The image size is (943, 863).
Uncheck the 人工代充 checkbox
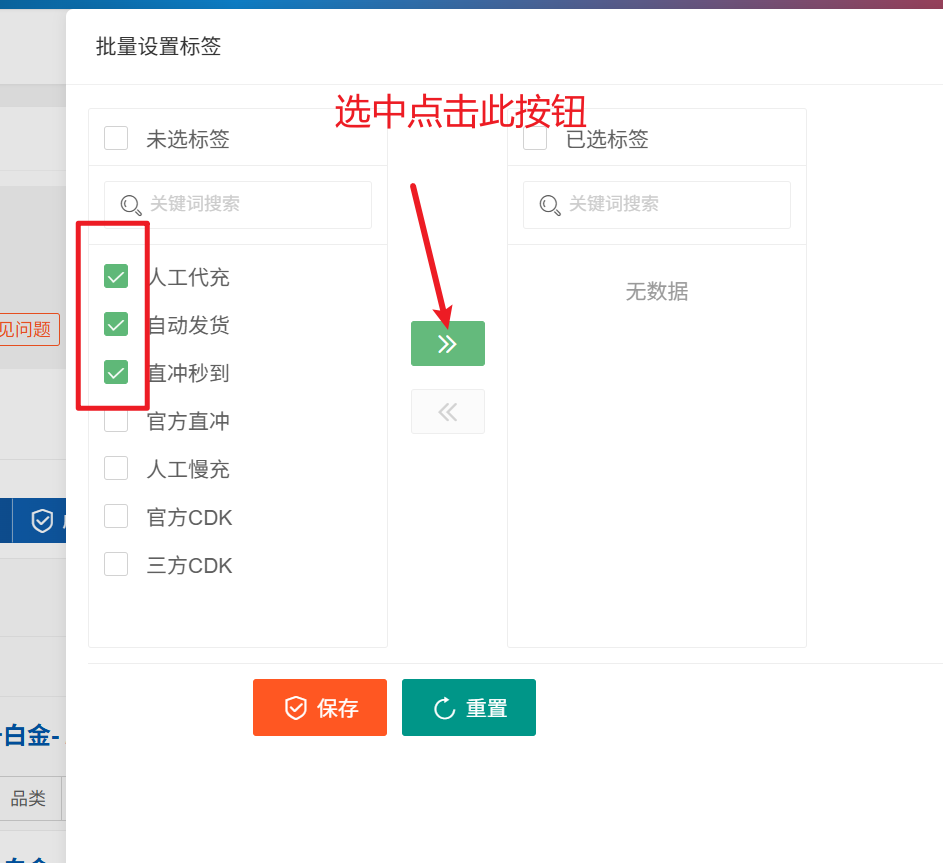coord(116,276)
